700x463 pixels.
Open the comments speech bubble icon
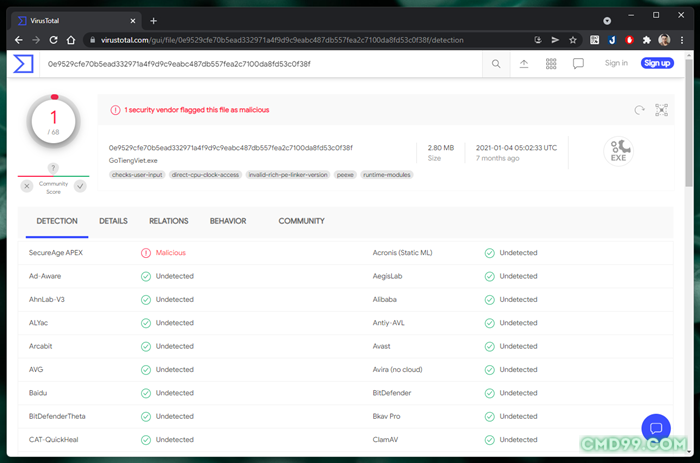tap(578, 64)
